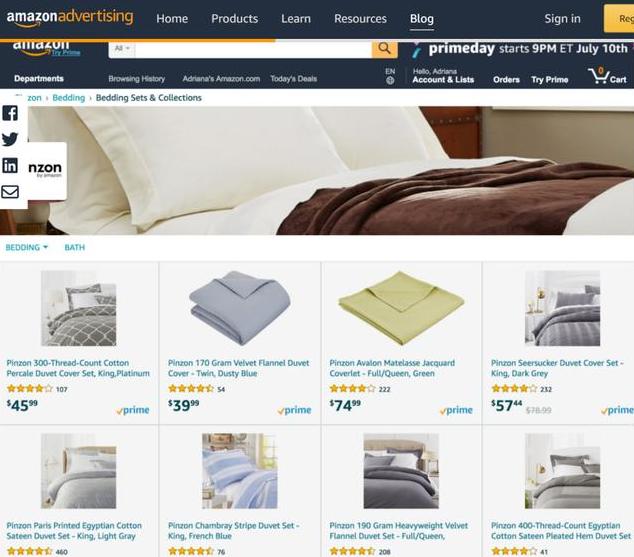The height and width of the screenshot is (557, 634).
Task: Share by email envelope icon
Action: (10, 192)
